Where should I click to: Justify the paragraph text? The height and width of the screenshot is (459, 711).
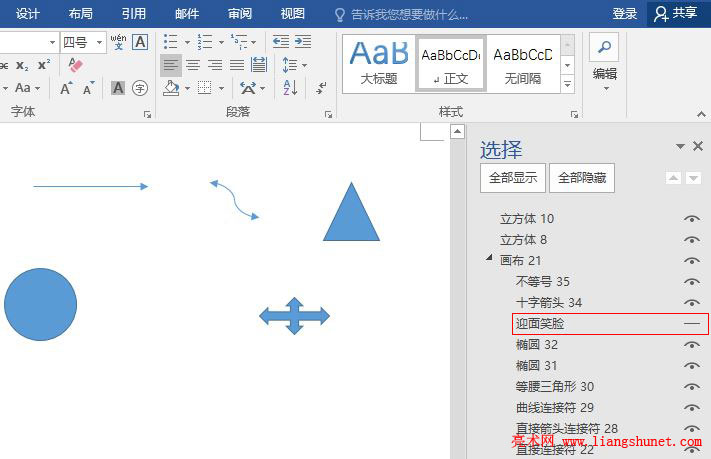(237, 65)
